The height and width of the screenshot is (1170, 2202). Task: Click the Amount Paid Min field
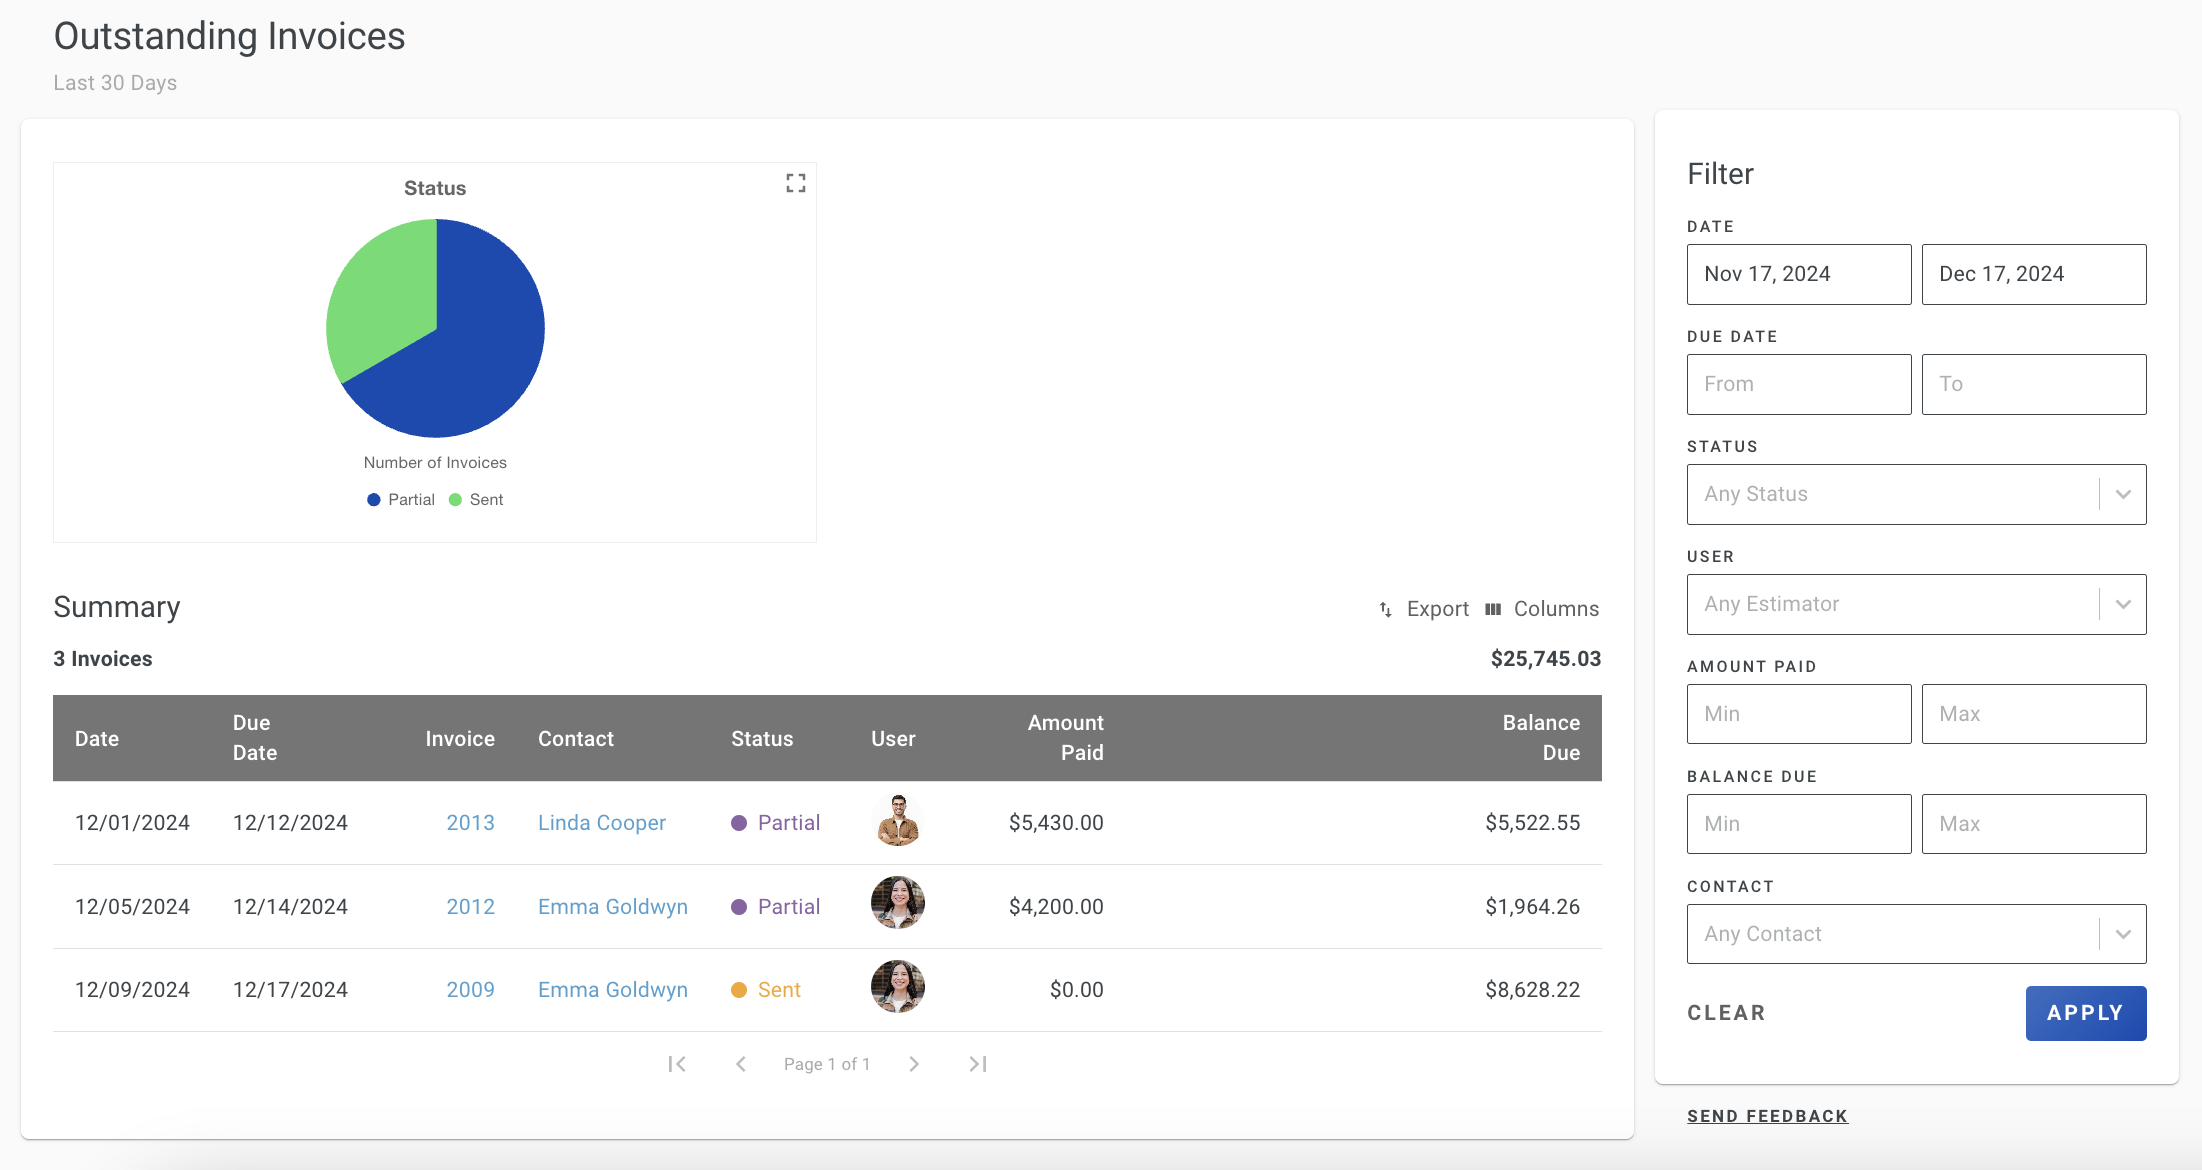[x=1799, y=714]
